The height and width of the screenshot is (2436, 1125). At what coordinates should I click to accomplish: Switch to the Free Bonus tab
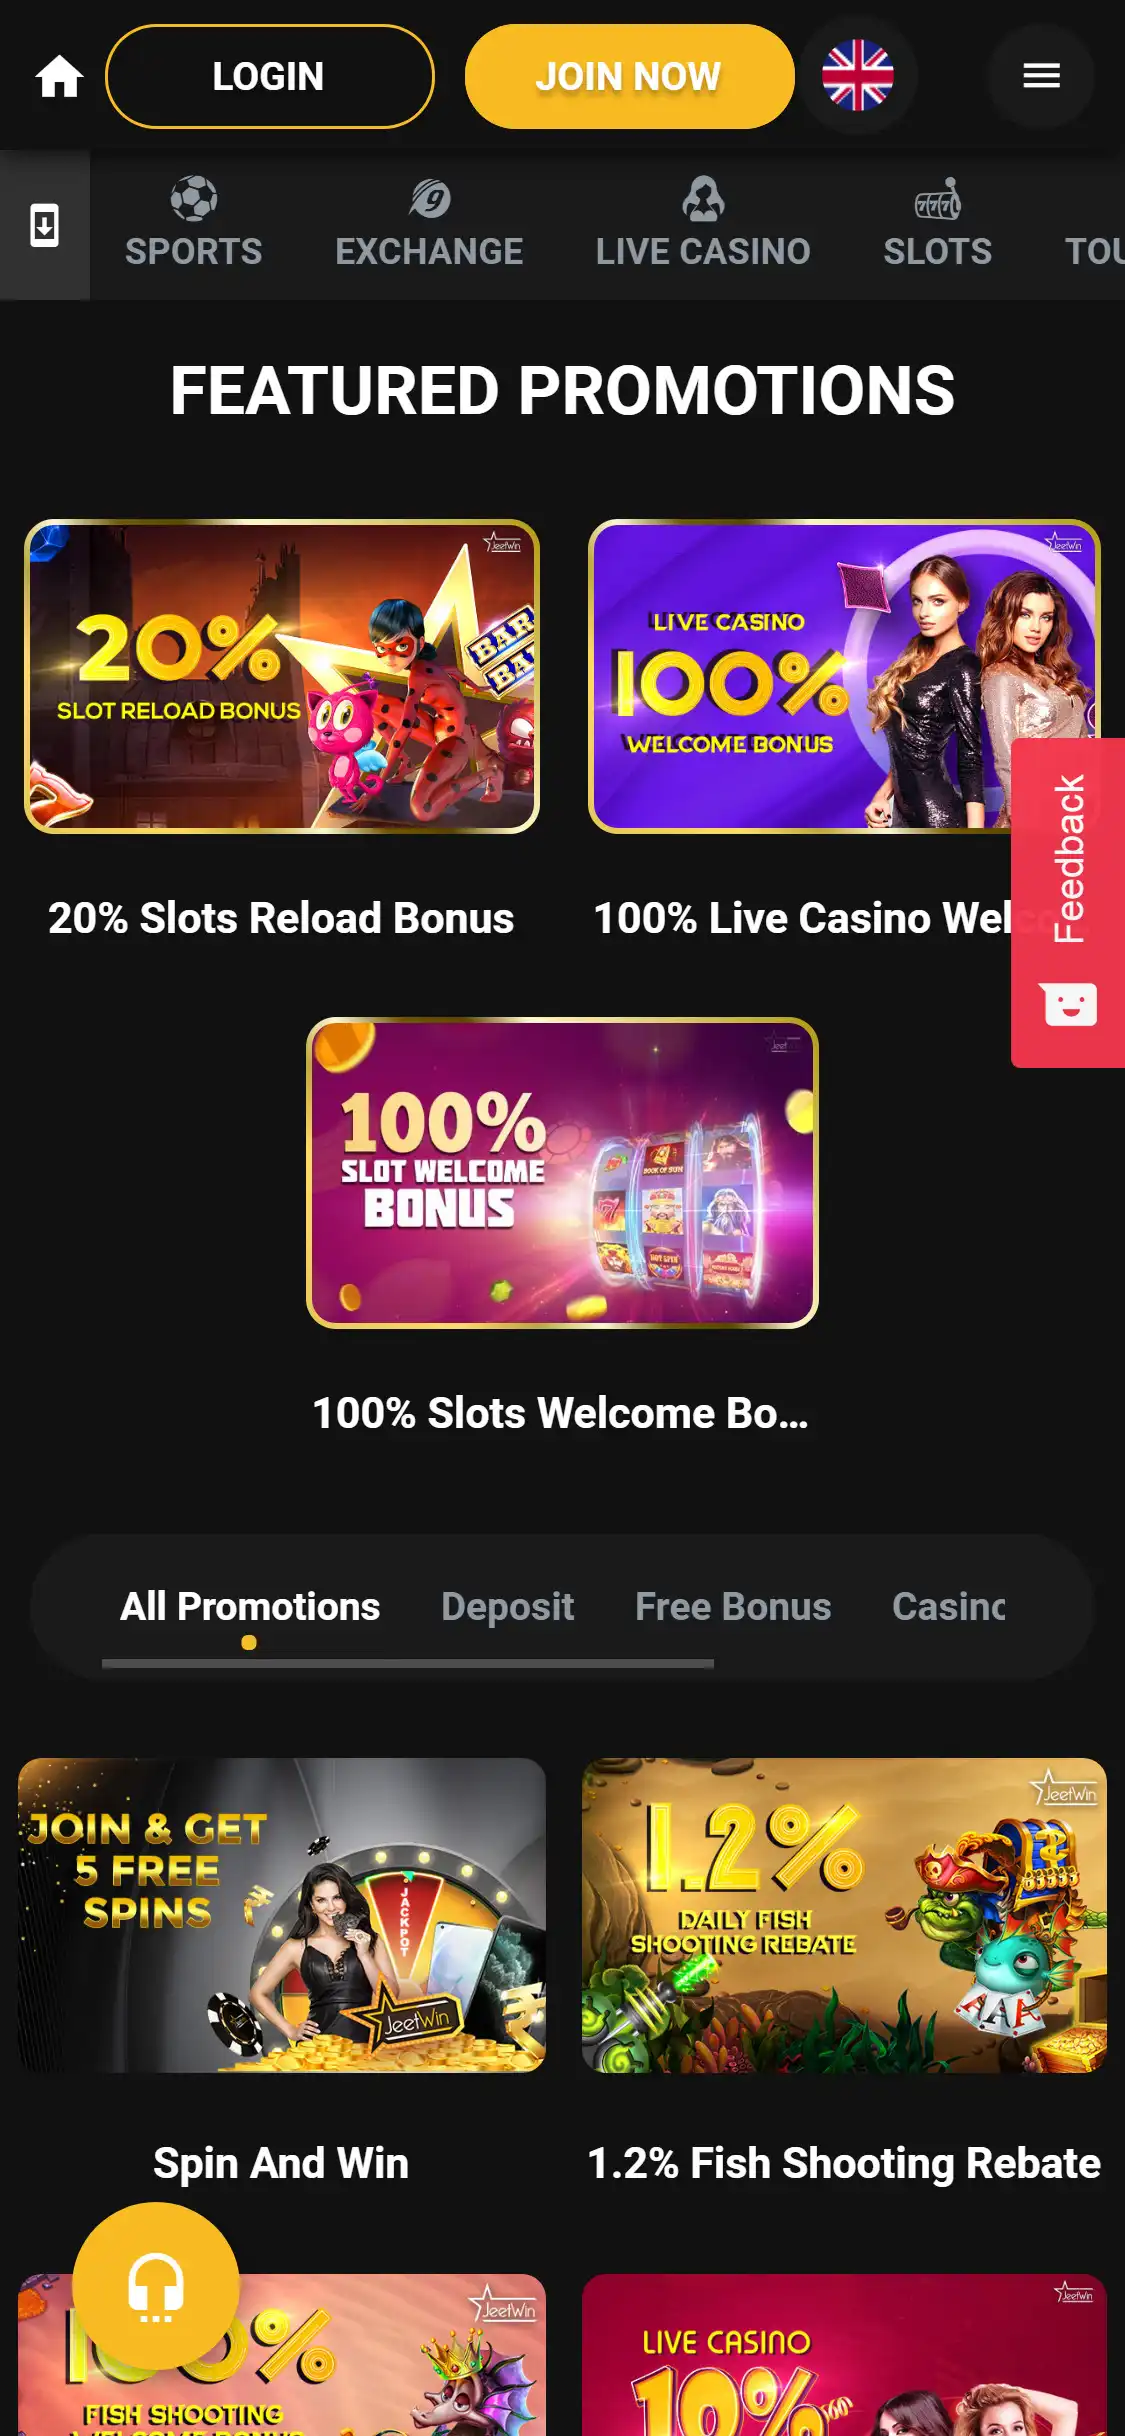(733, 1607)
